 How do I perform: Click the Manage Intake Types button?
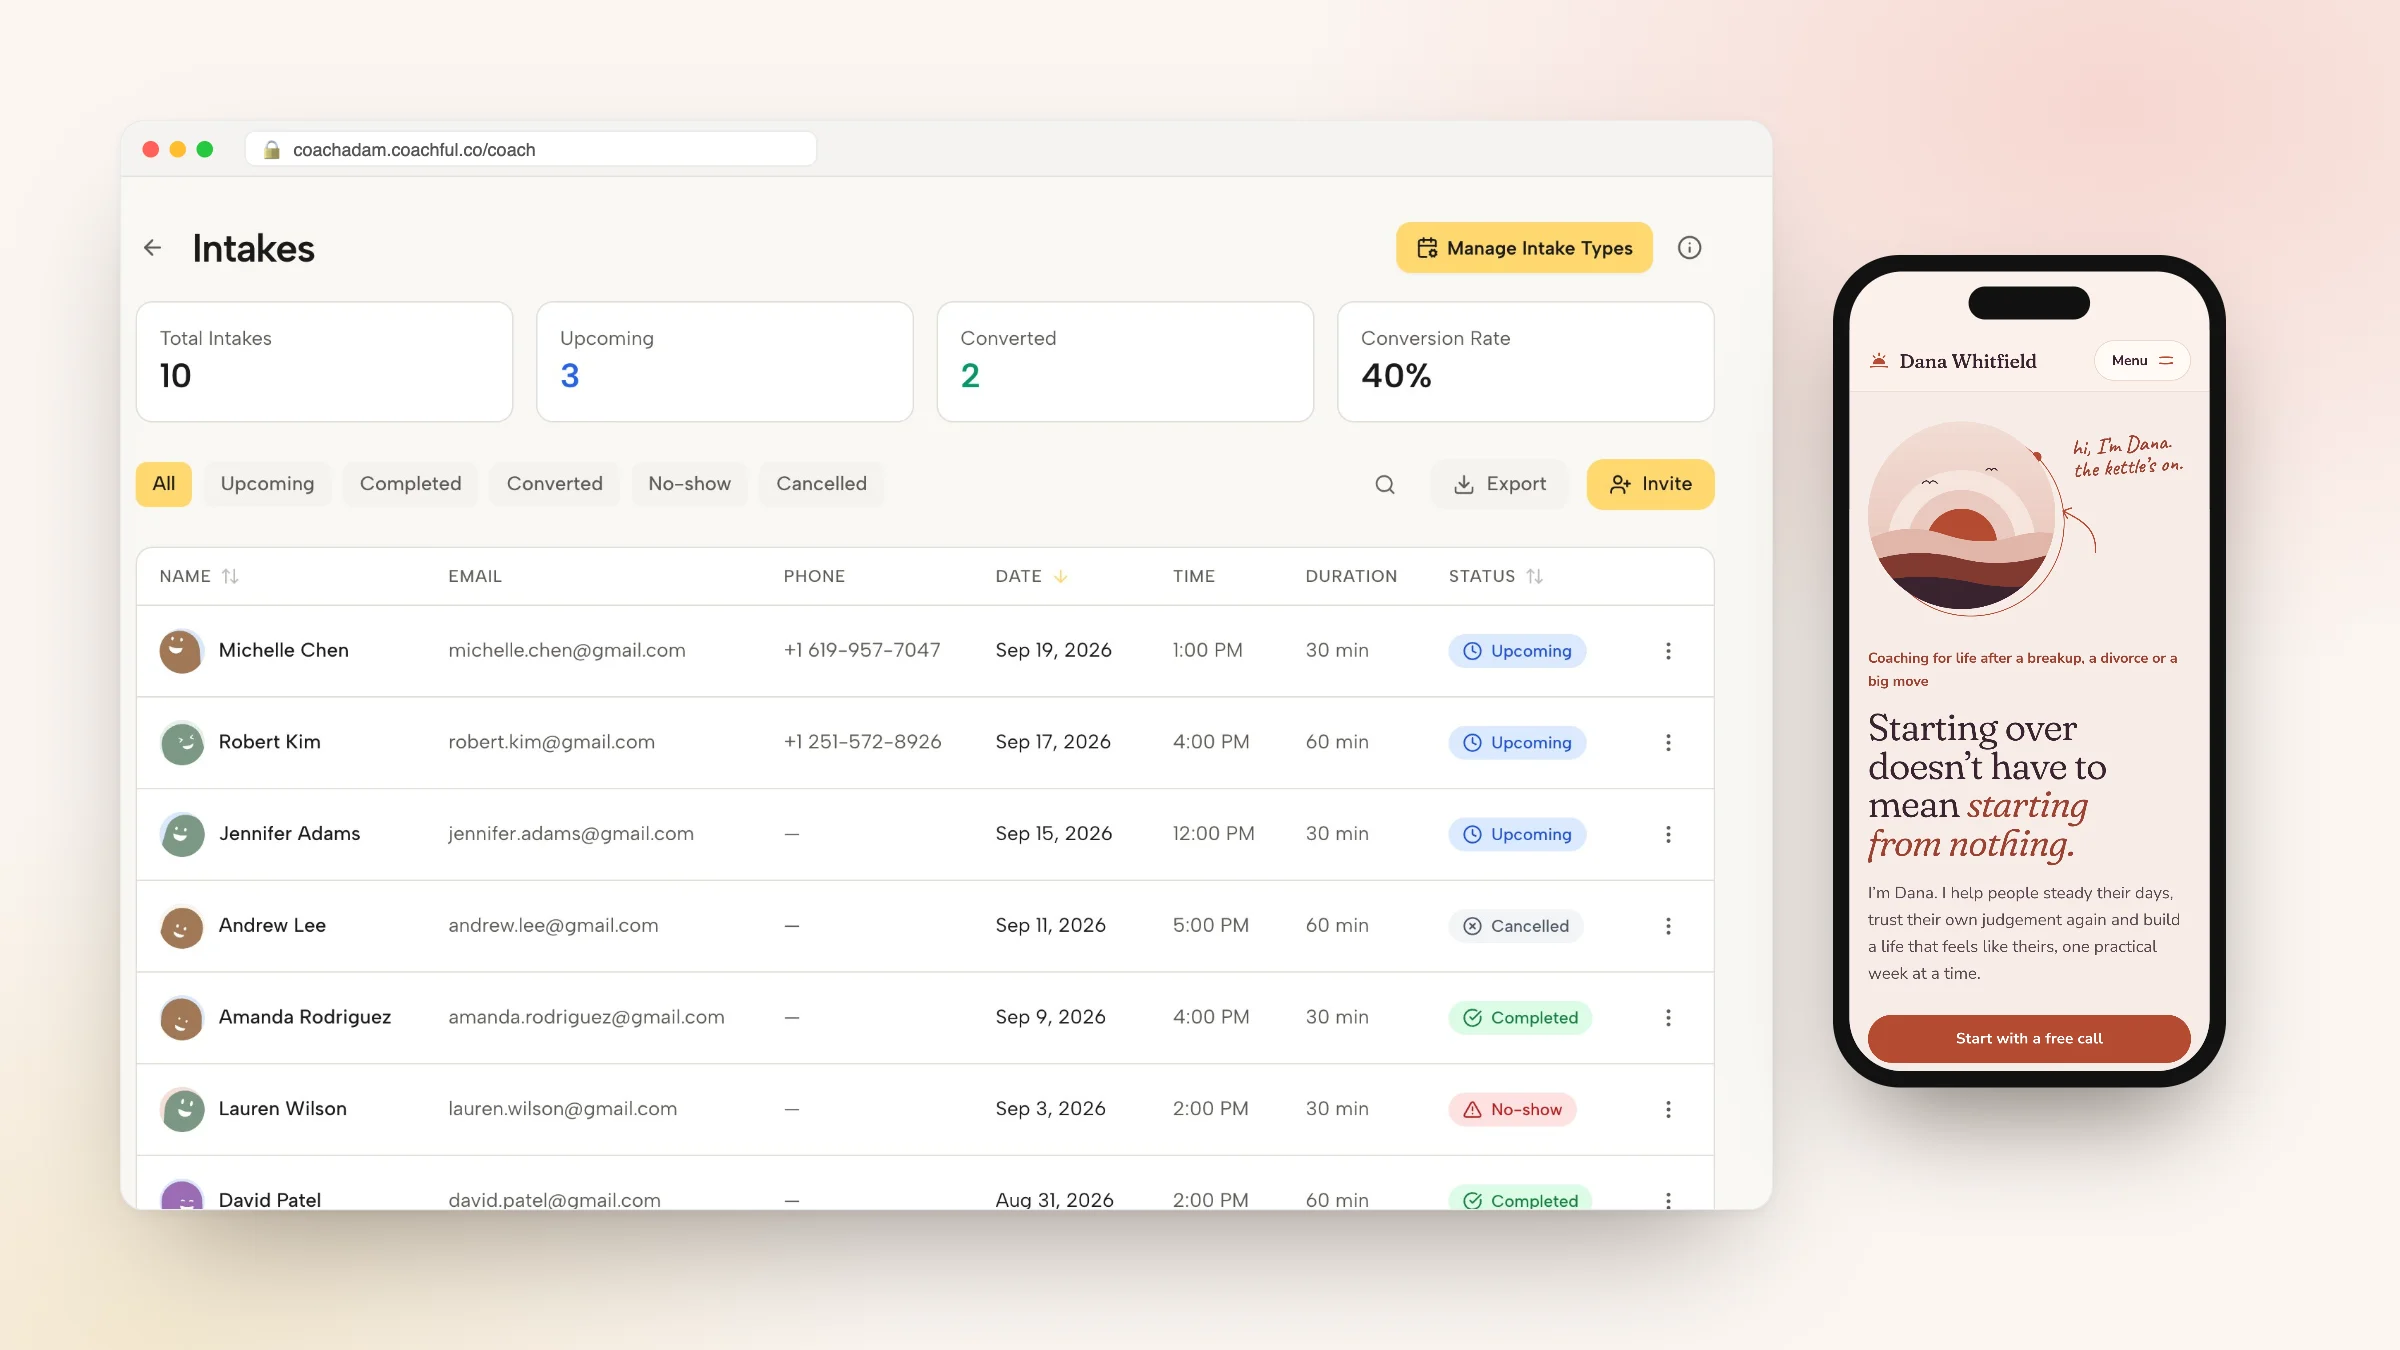click(x=1524, y=248)
